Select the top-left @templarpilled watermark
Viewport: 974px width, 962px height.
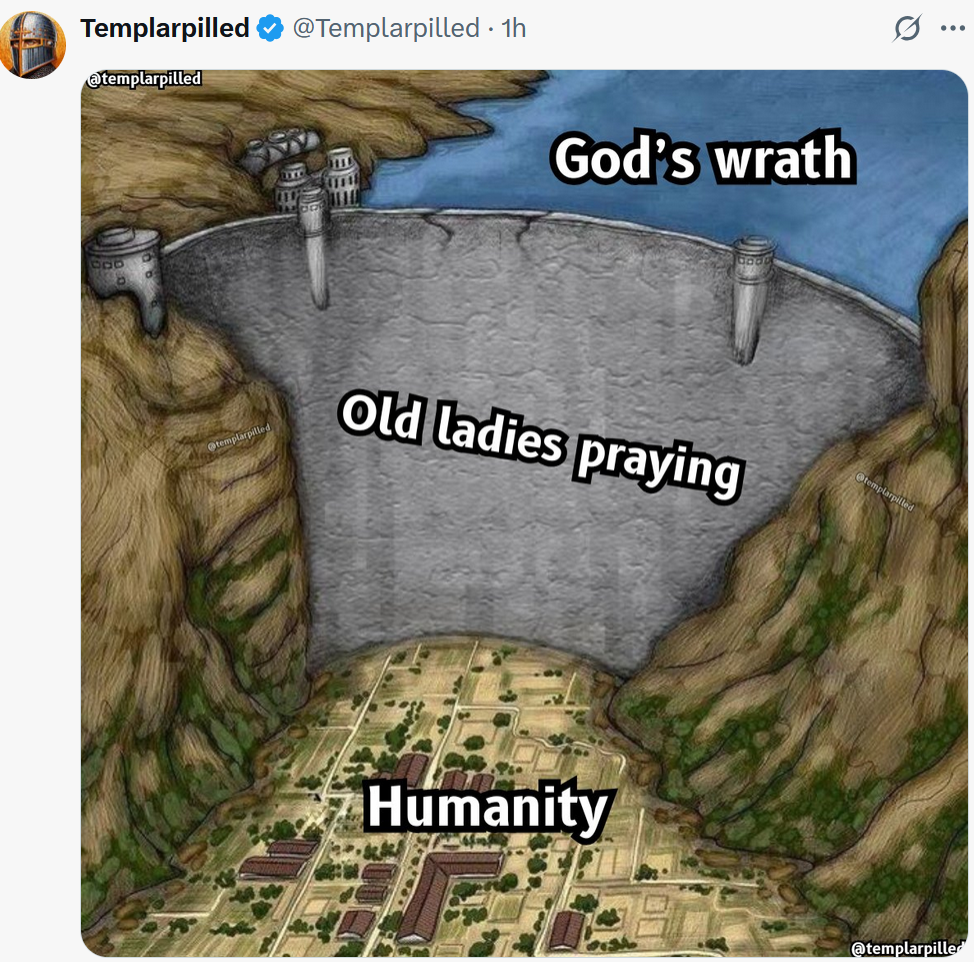pos(144,79)
